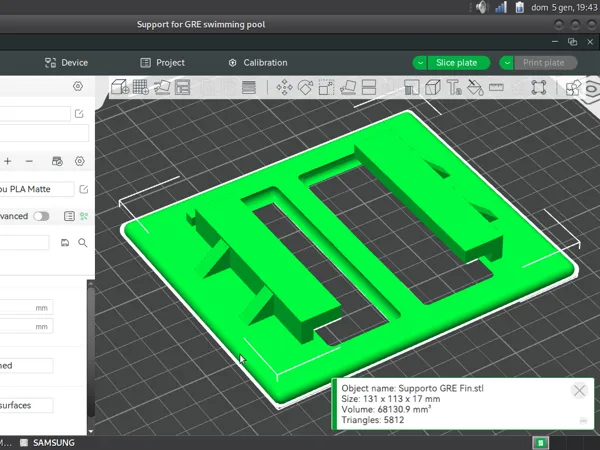Click 'Support for GRE swimming pool' title

point(201,24)
